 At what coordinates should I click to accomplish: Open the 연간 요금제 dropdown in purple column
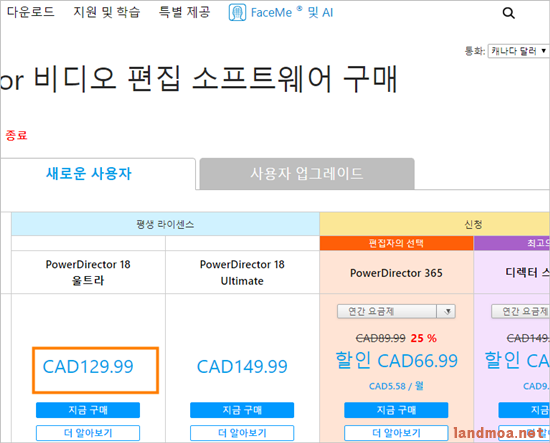521,311
